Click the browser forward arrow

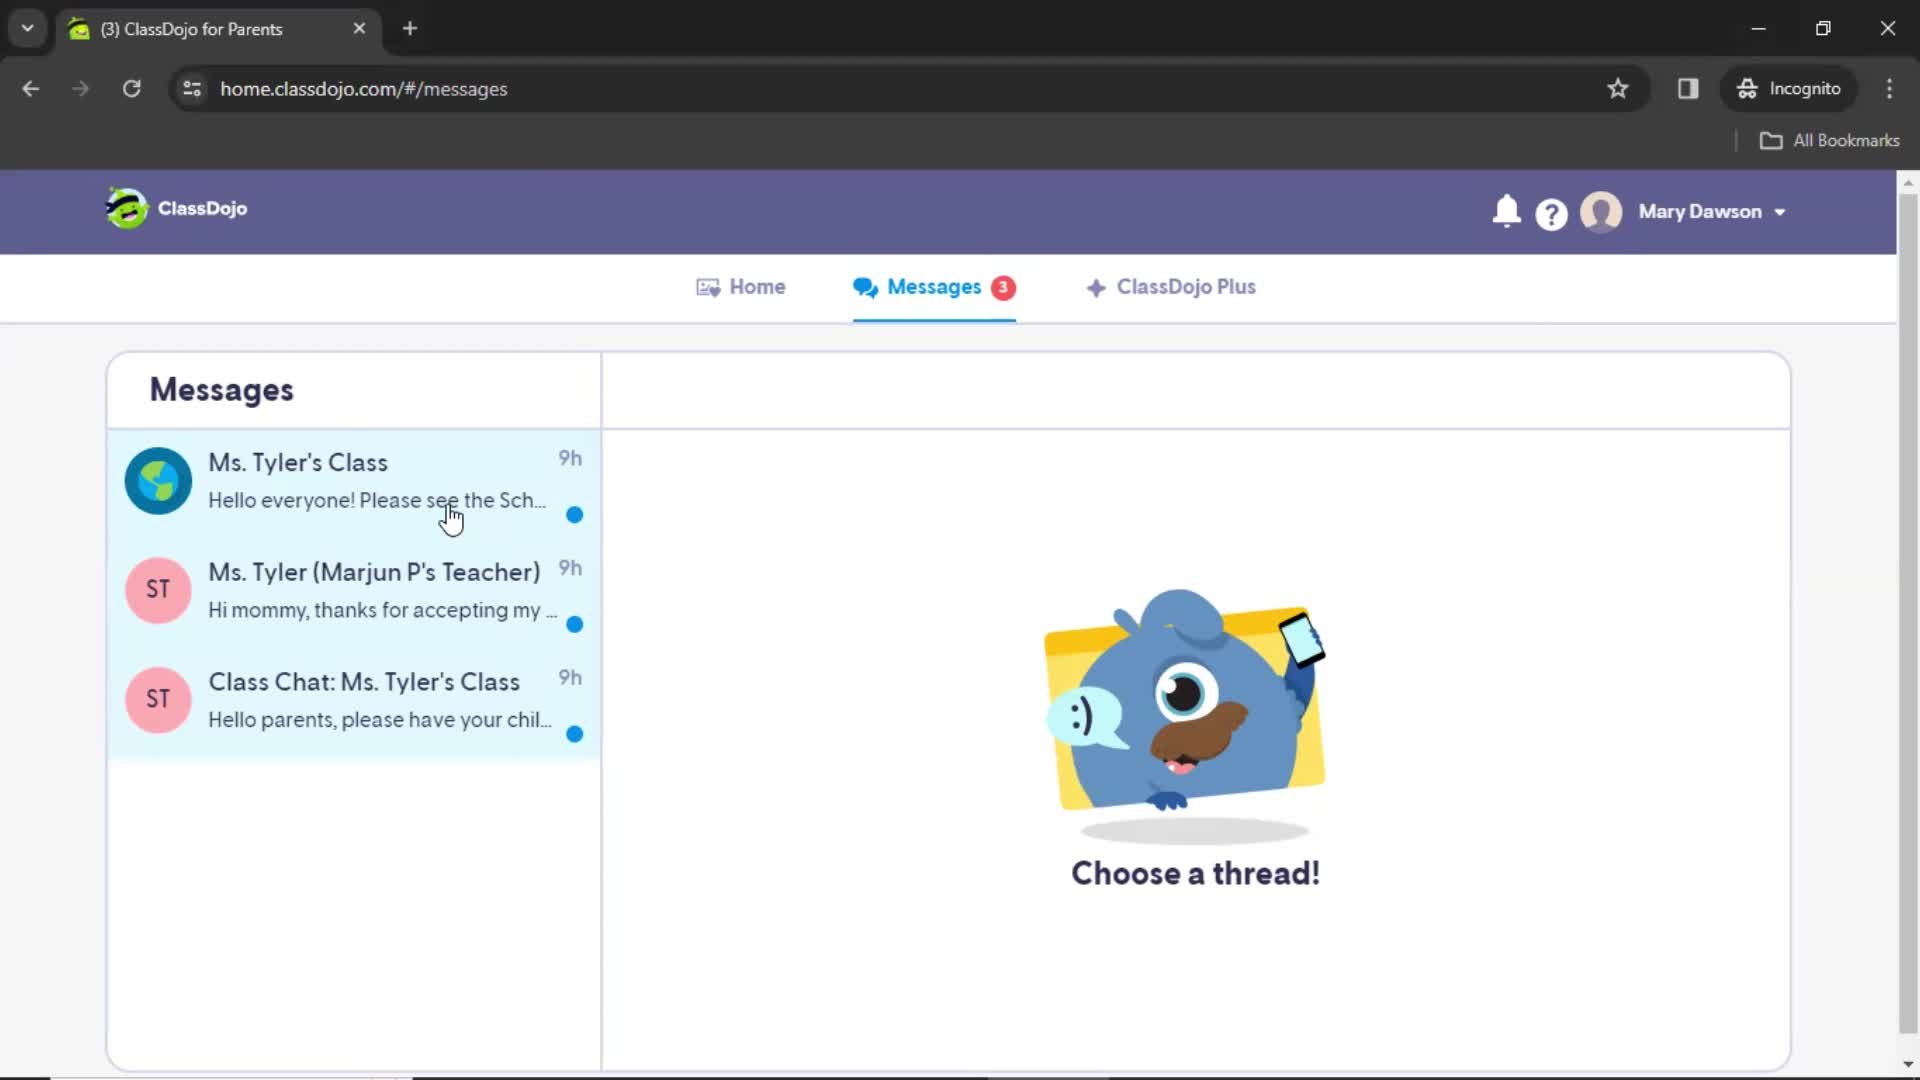(81, 89)
